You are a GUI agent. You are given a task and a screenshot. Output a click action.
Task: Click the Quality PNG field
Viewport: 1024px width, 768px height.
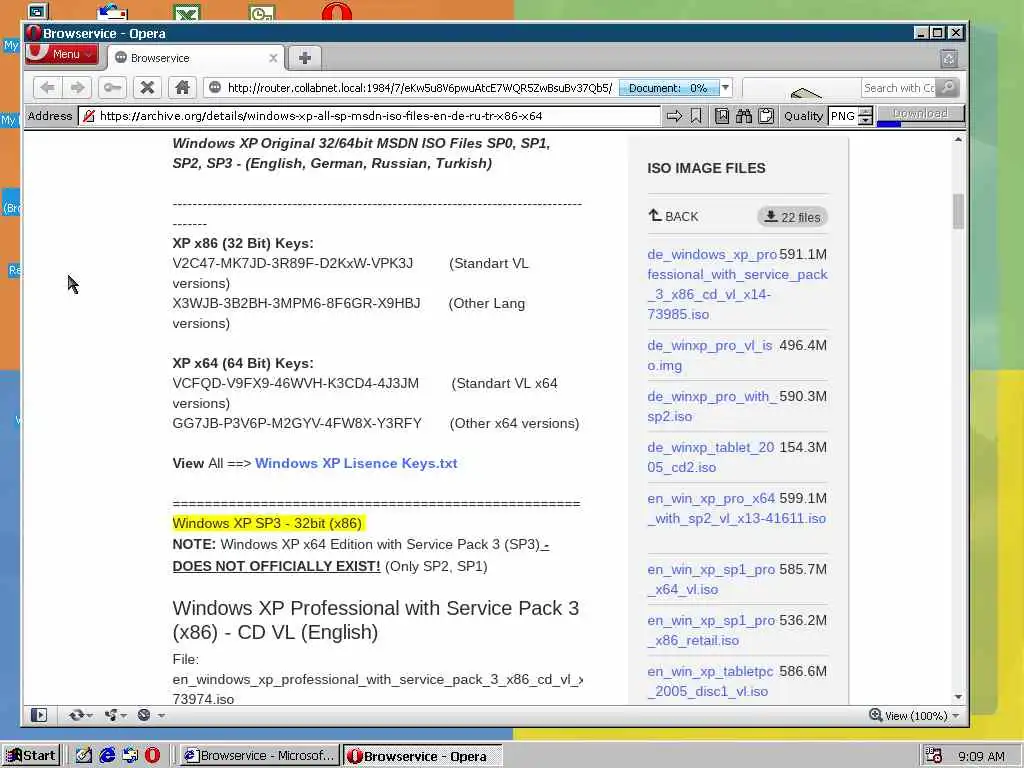click(x=843, y=116)
